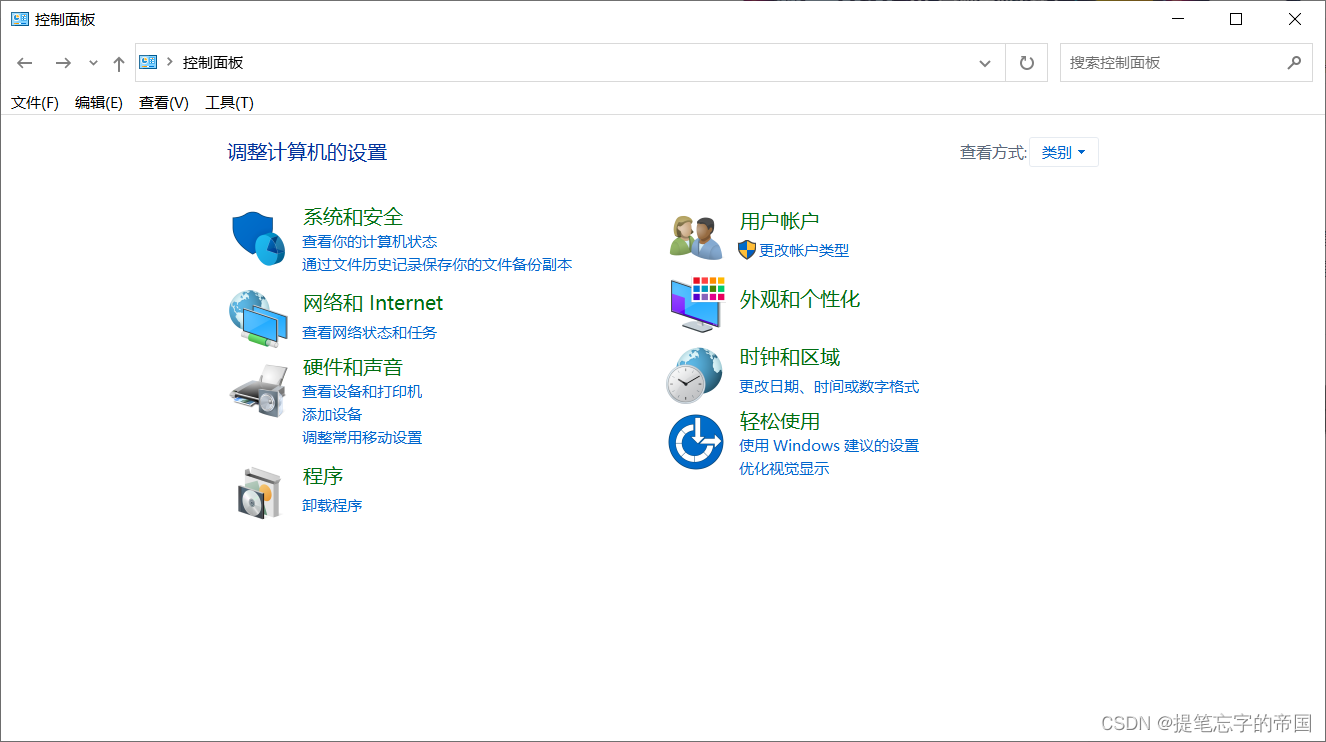Open the Hardware and Sound printer icon
This screenshot has width=1326, height=742.
[259, 390]
